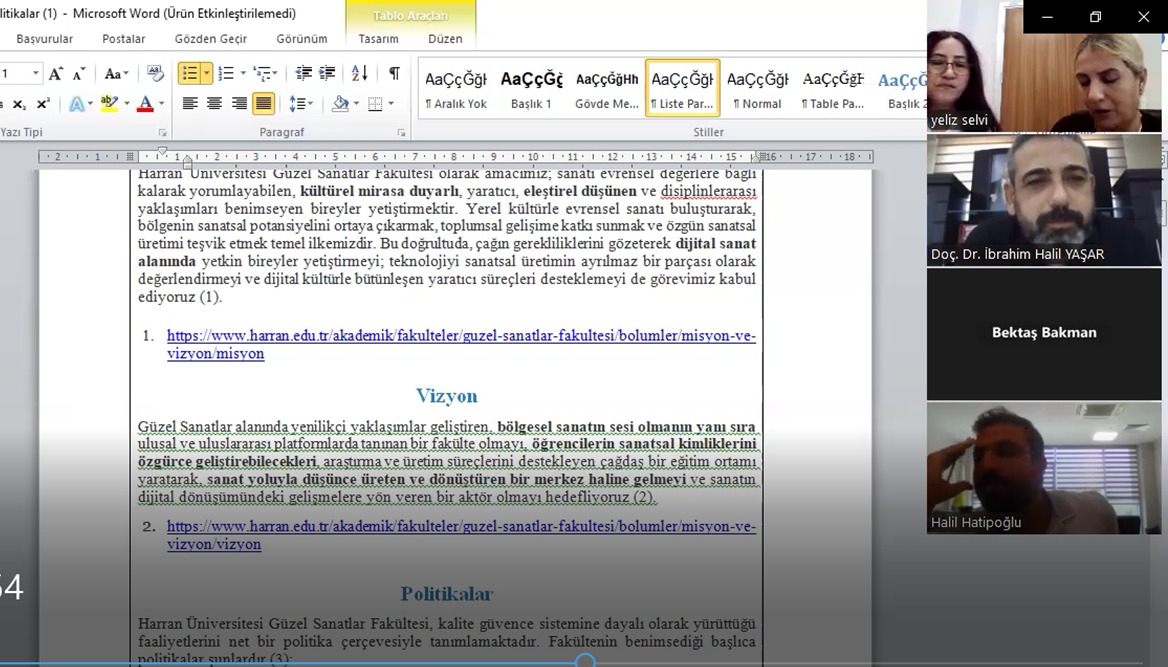
Task: Apply subscript formatting
Action: [x=20, y=104]
